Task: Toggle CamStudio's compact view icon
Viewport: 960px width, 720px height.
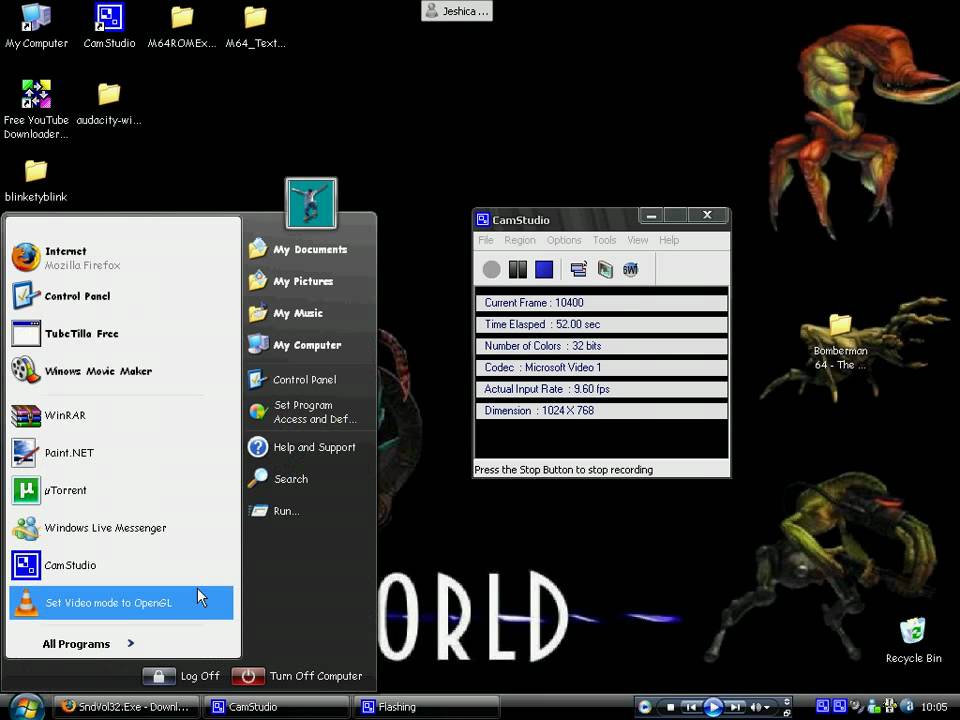Action: click(579, 269)
